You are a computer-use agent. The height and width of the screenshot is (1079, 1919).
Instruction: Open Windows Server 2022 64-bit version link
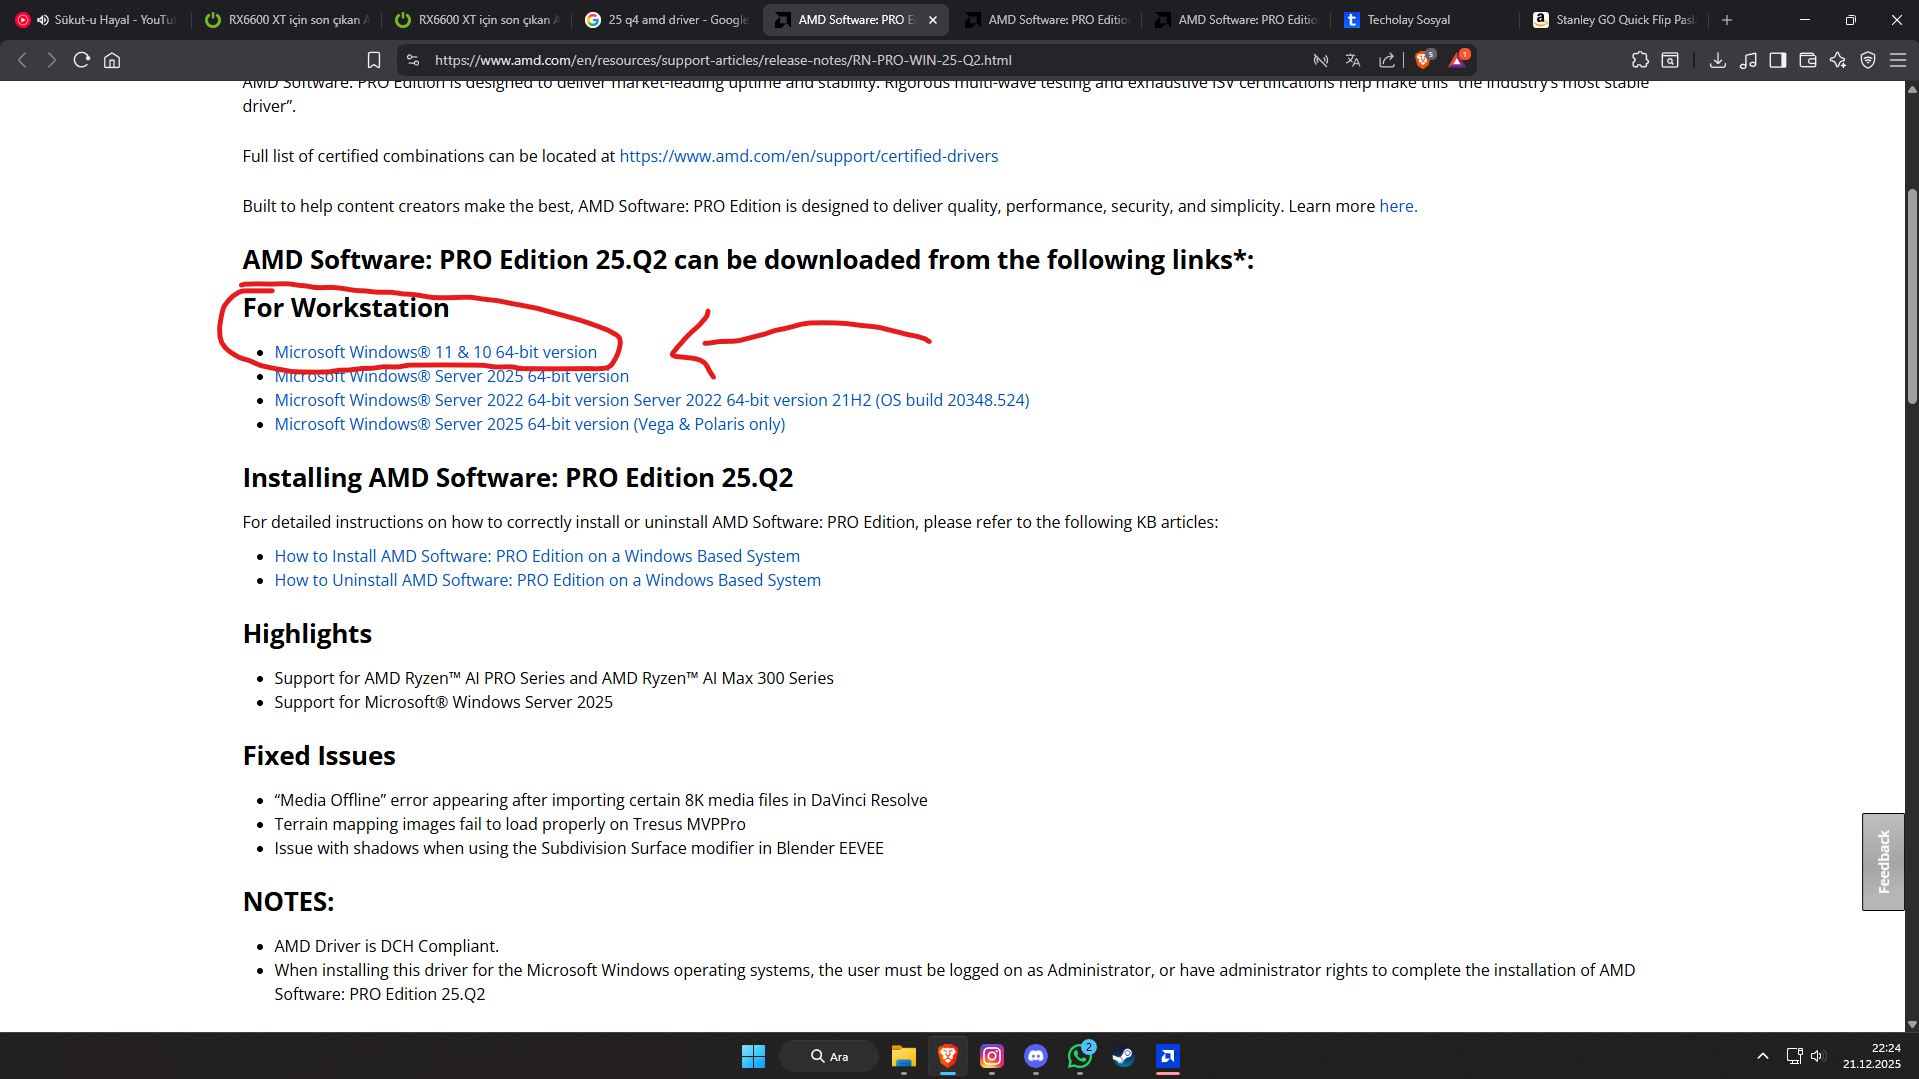(652, 400)
